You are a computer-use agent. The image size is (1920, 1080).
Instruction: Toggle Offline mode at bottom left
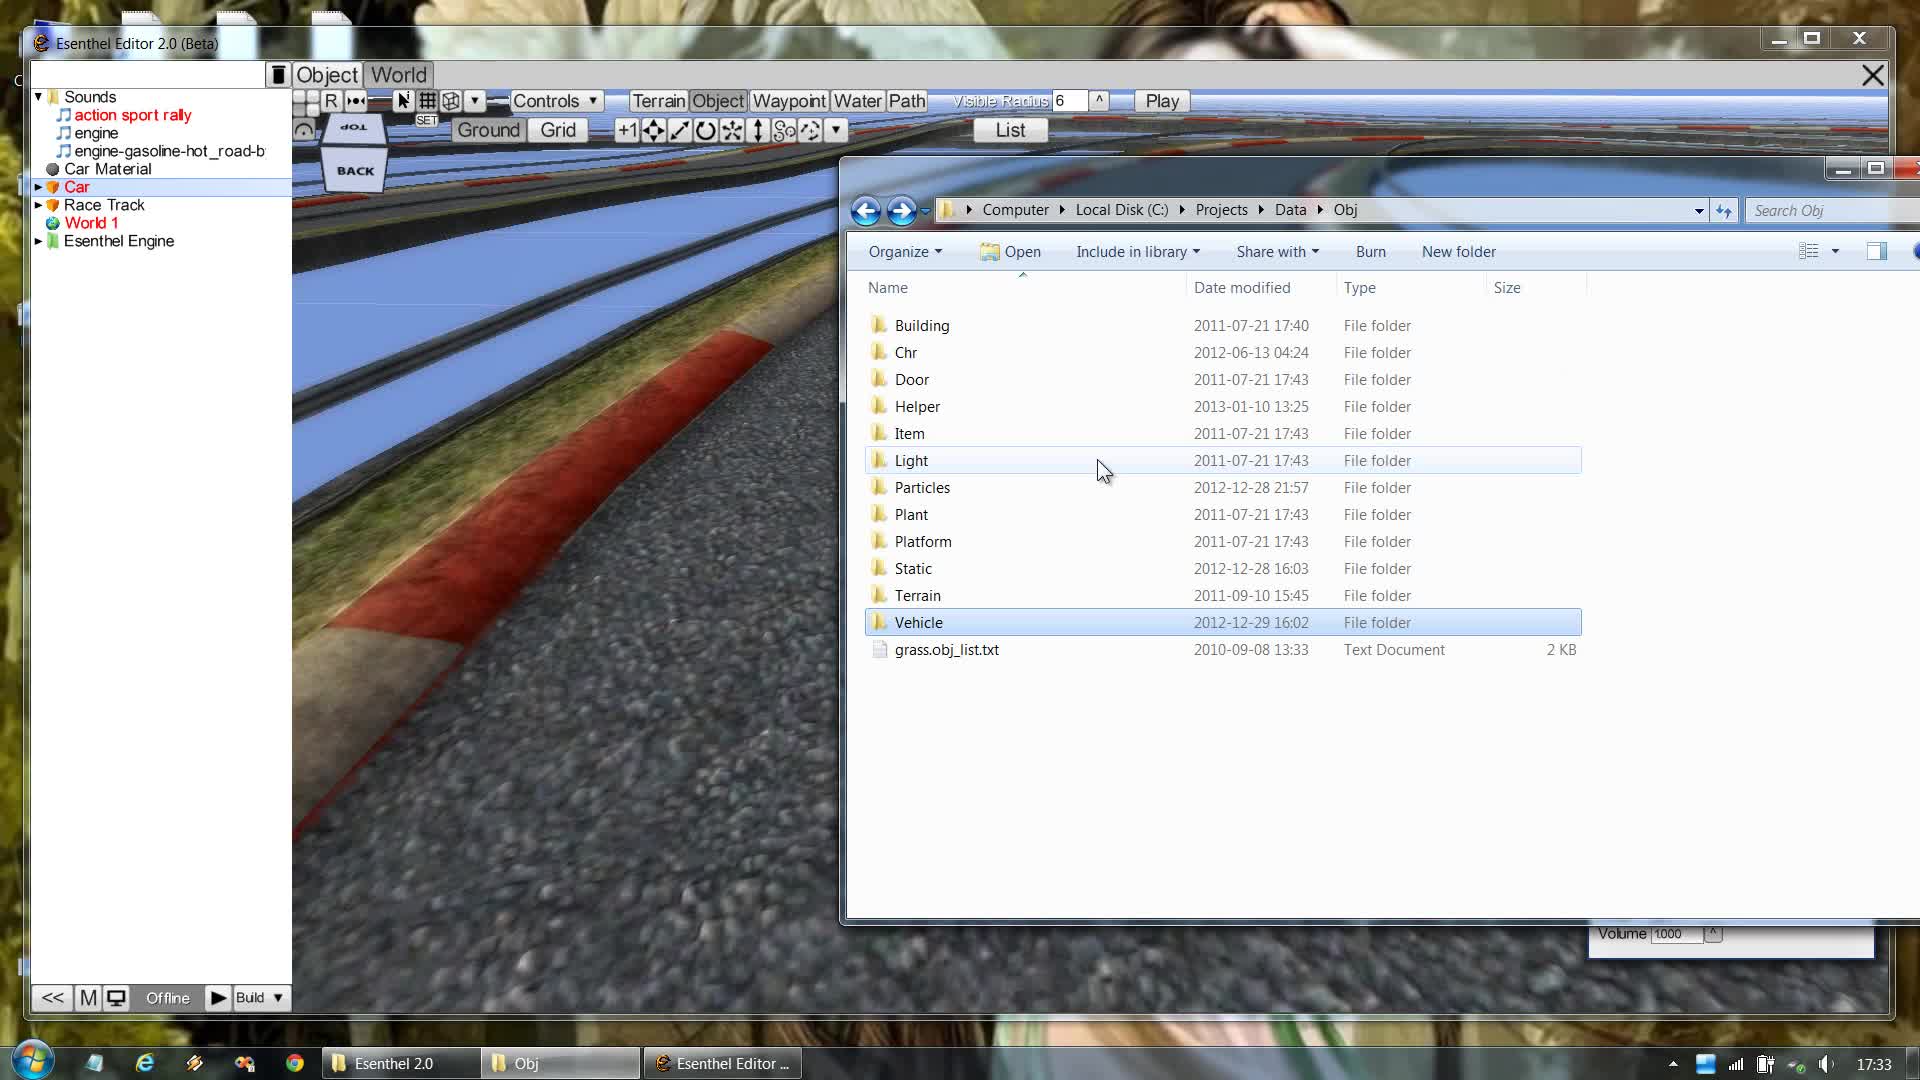167,998
